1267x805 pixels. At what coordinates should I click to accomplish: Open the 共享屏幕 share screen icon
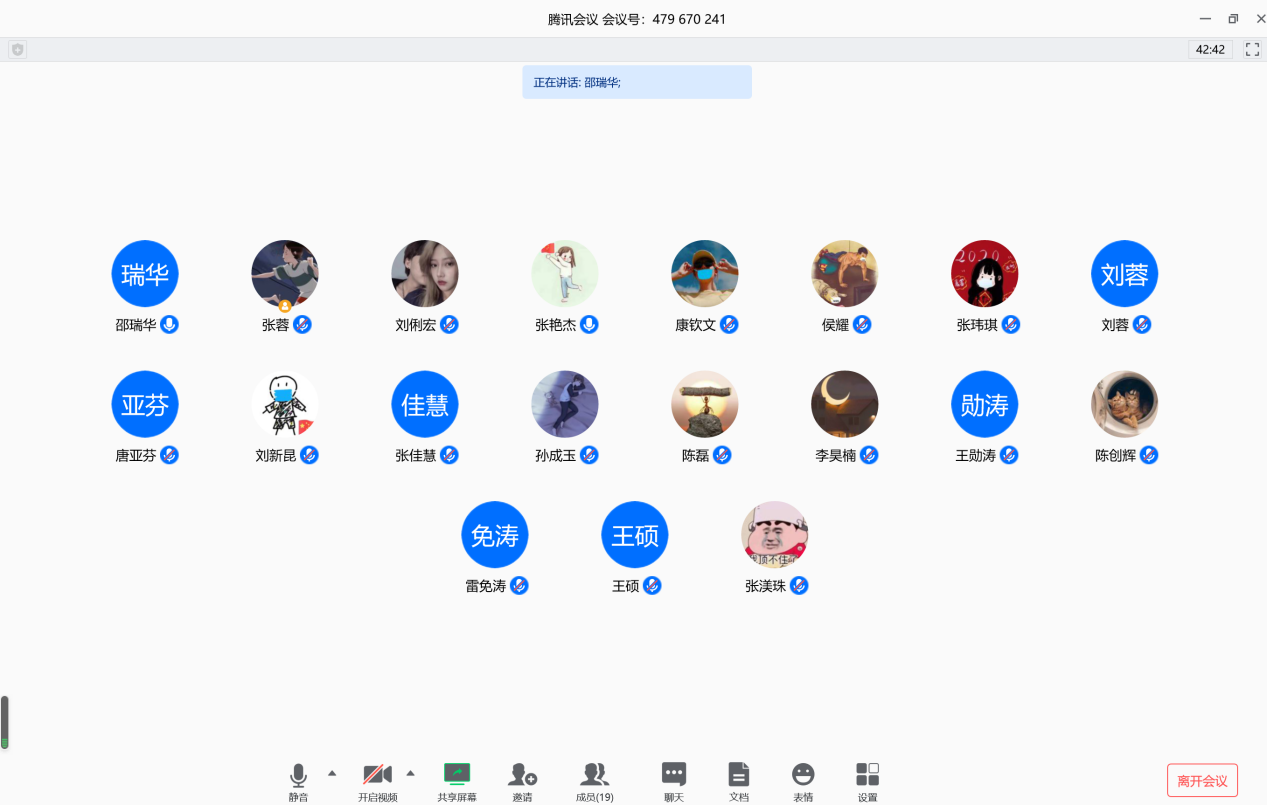click(x=457, y=775)
